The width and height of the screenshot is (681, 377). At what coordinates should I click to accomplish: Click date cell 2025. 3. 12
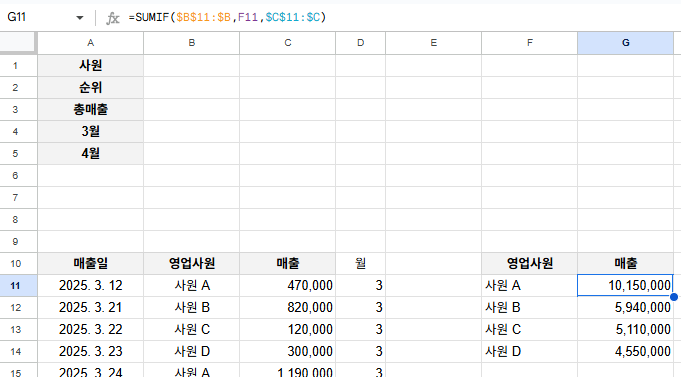[90, 285]
